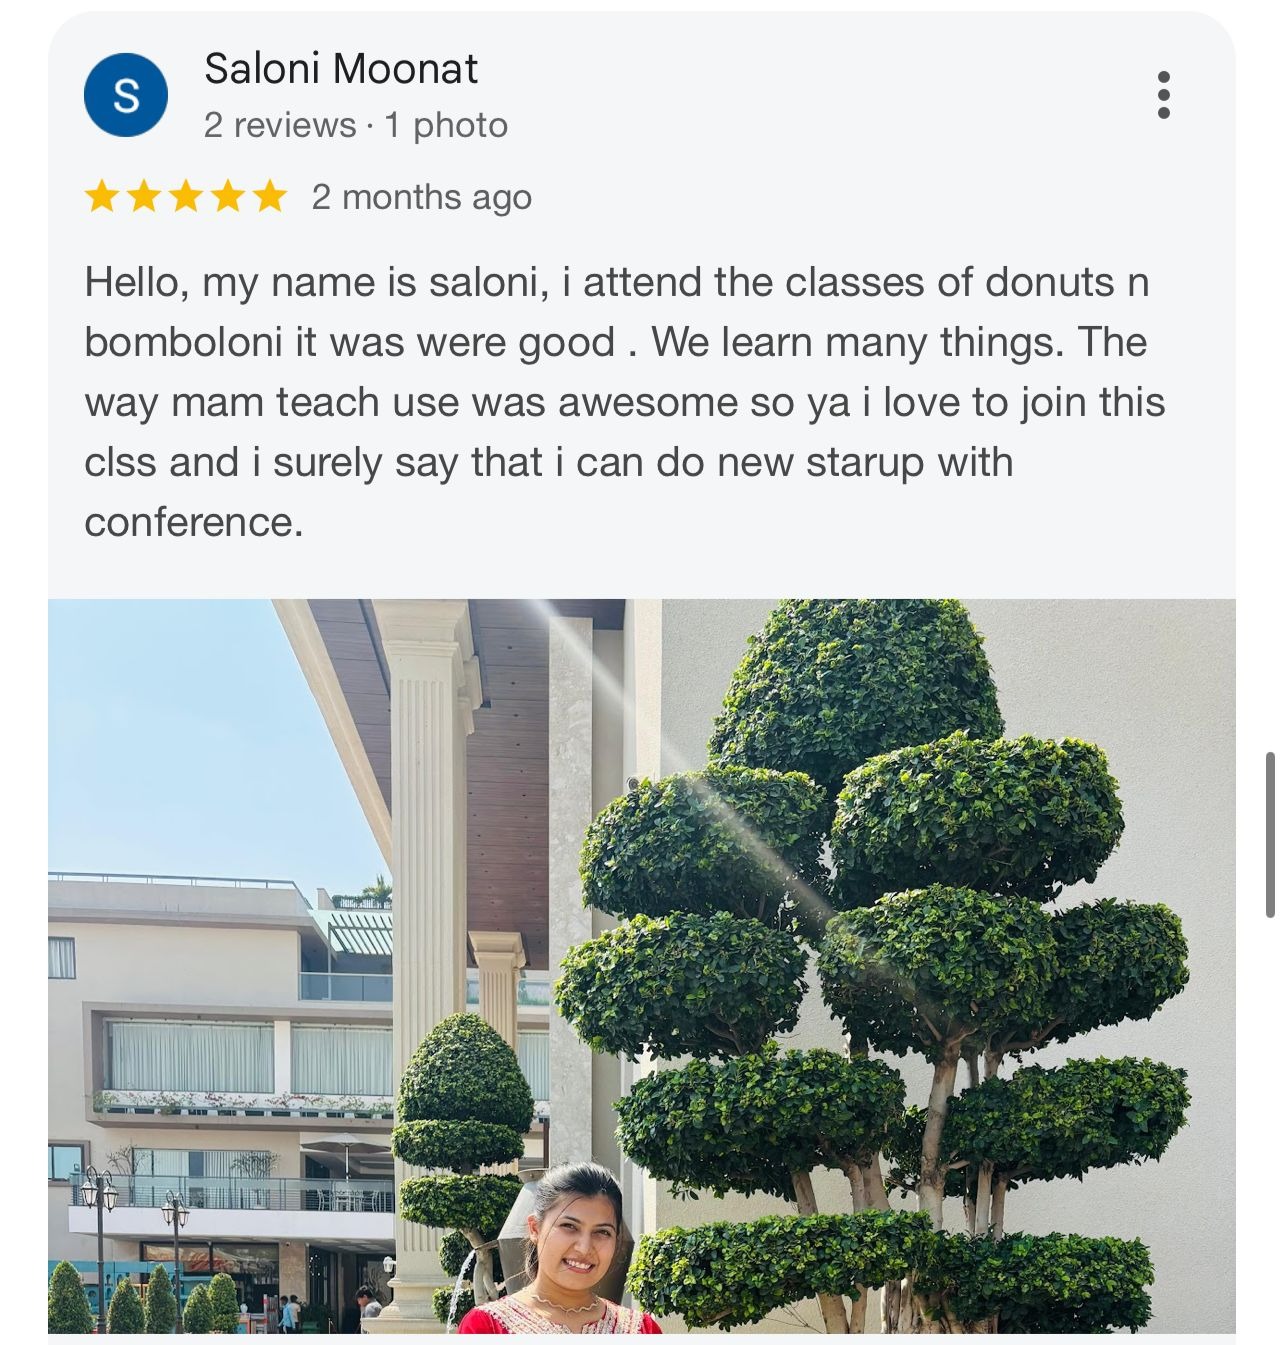Click the word 'conference.' ending the review

pyautogui.click(x=193, y=522)
